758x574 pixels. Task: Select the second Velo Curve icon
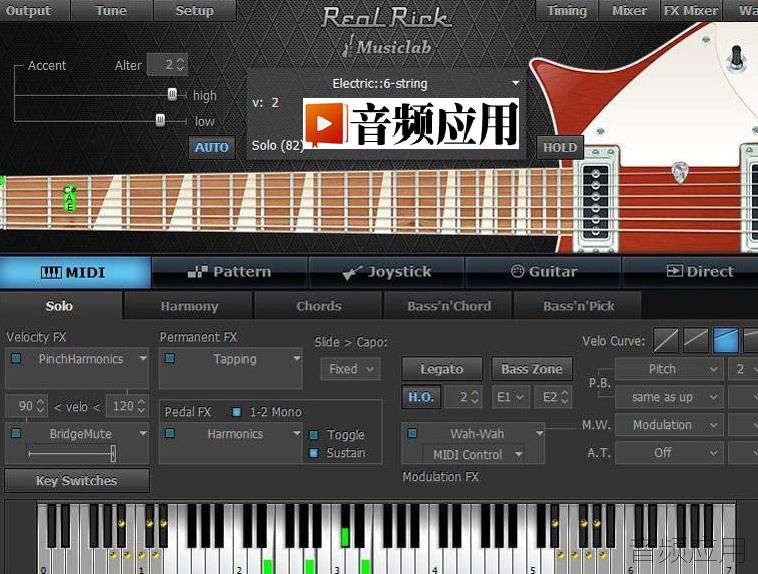(x=696, y=341)
